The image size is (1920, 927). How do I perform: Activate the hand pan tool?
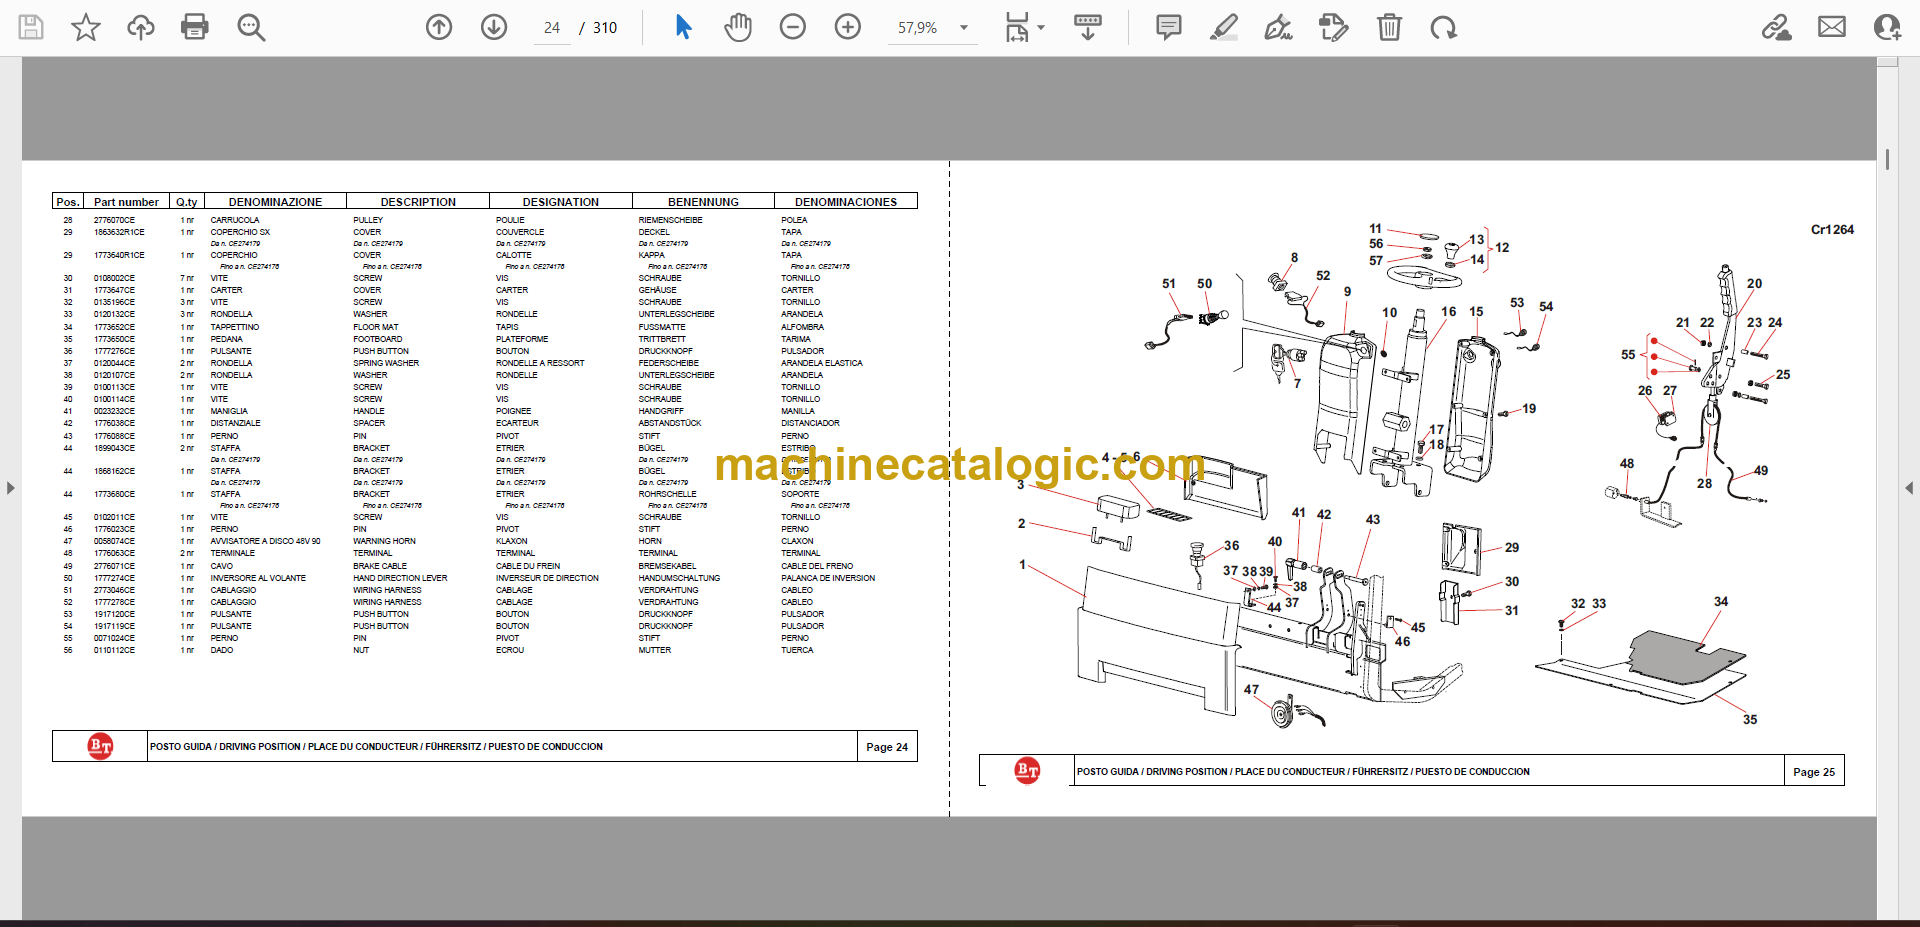pos(738,27)
